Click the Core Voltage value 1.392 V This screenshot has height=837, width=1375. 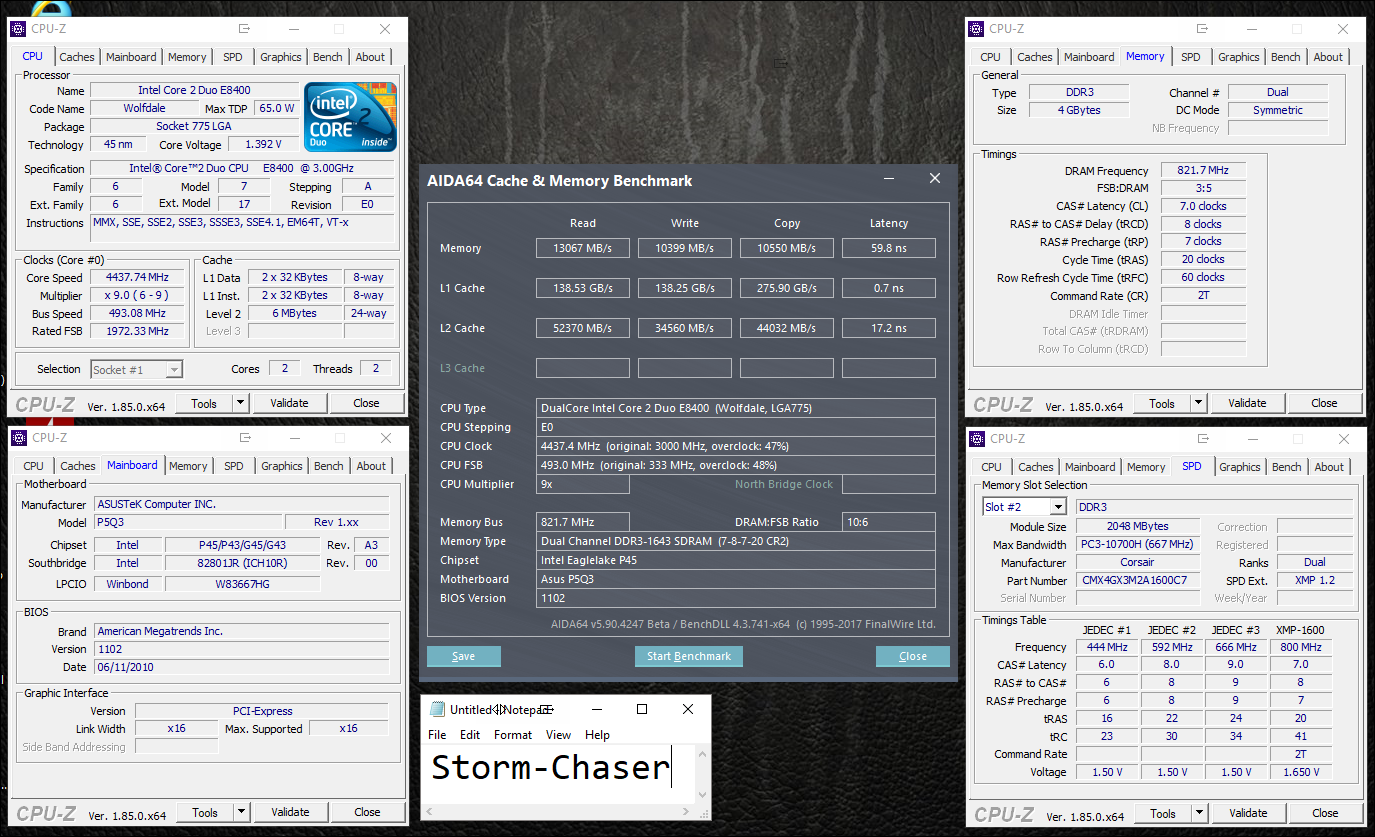tap(264, 144)
